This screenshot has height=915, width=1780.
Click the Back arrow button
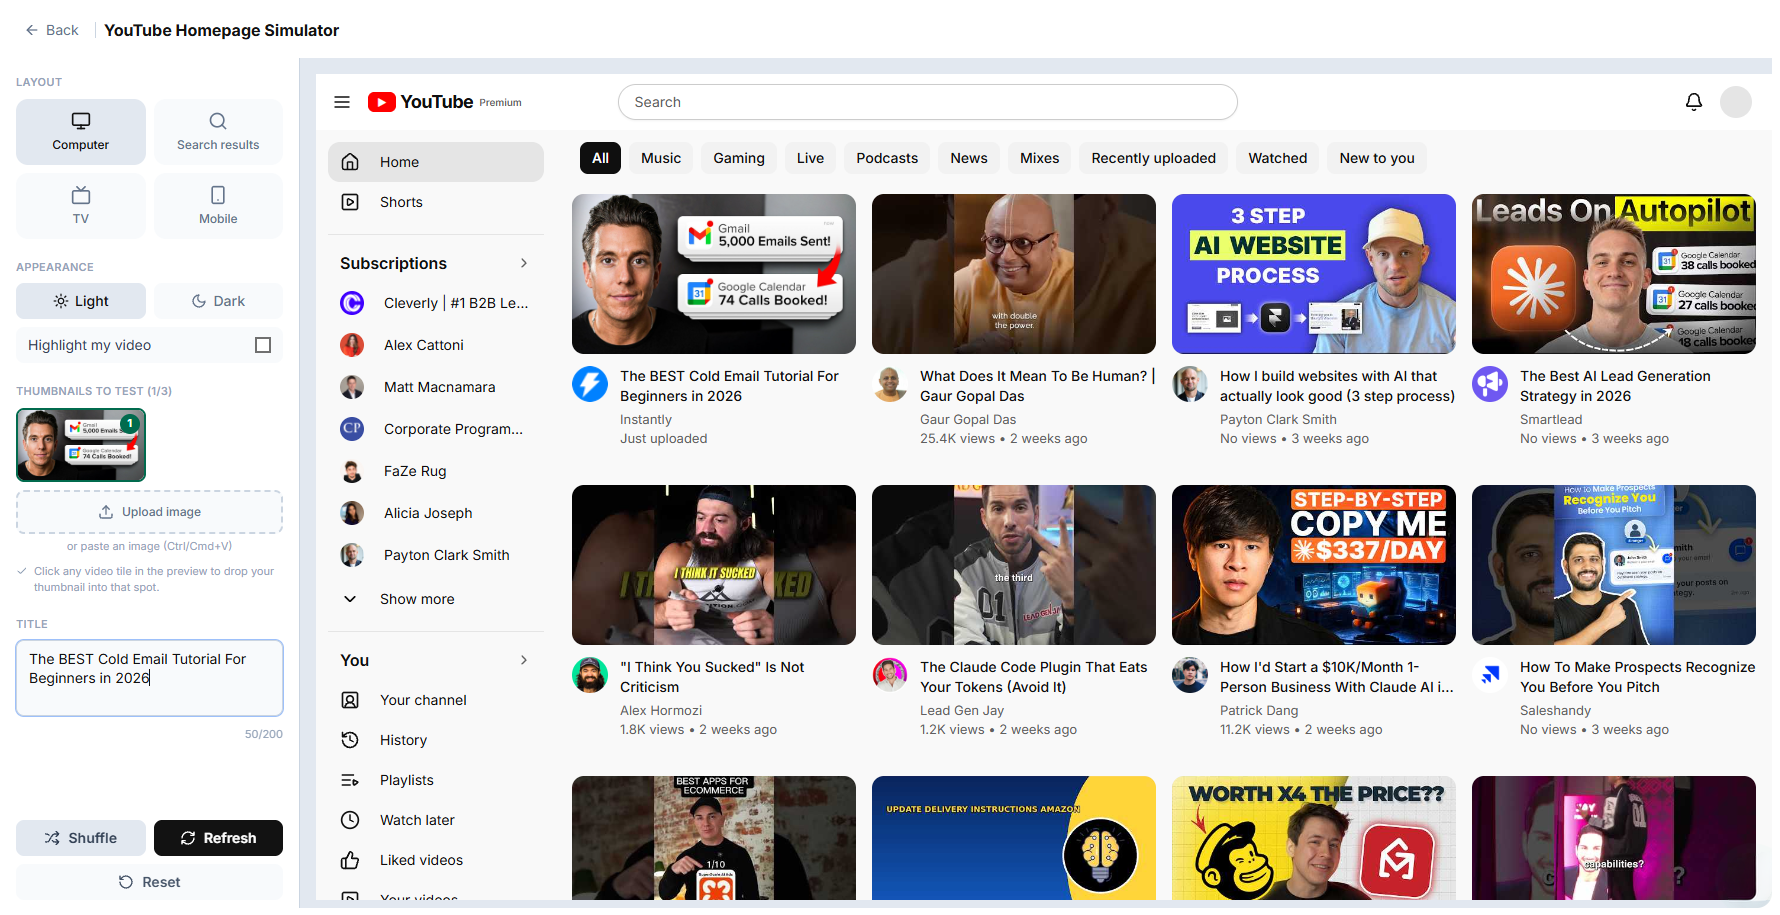(x=52, y=30)
